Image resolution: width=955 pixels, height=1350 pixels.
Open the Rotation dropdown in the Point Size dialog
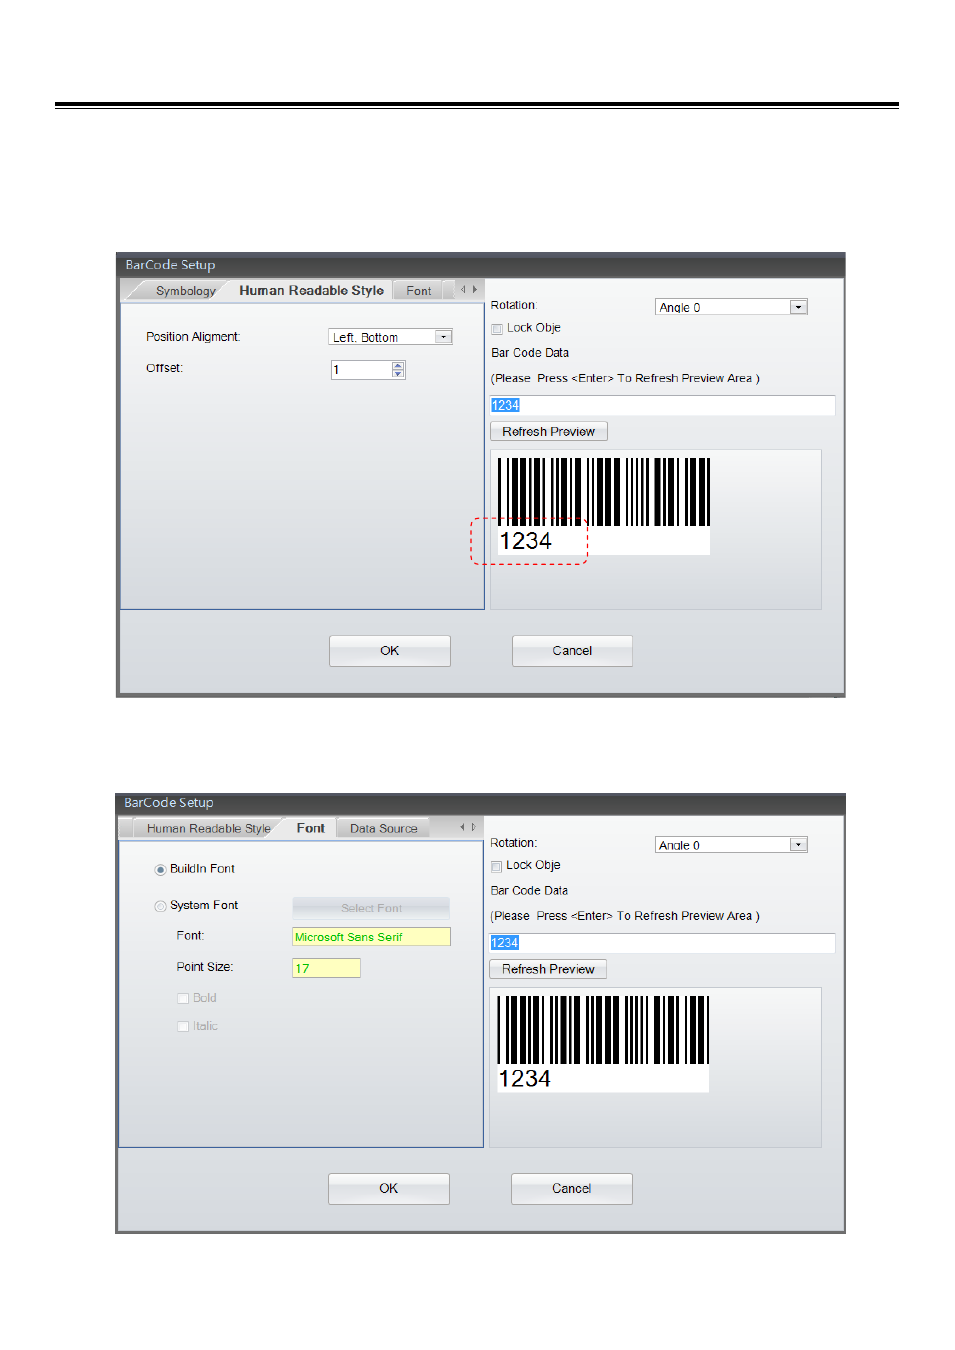[731, 845]
